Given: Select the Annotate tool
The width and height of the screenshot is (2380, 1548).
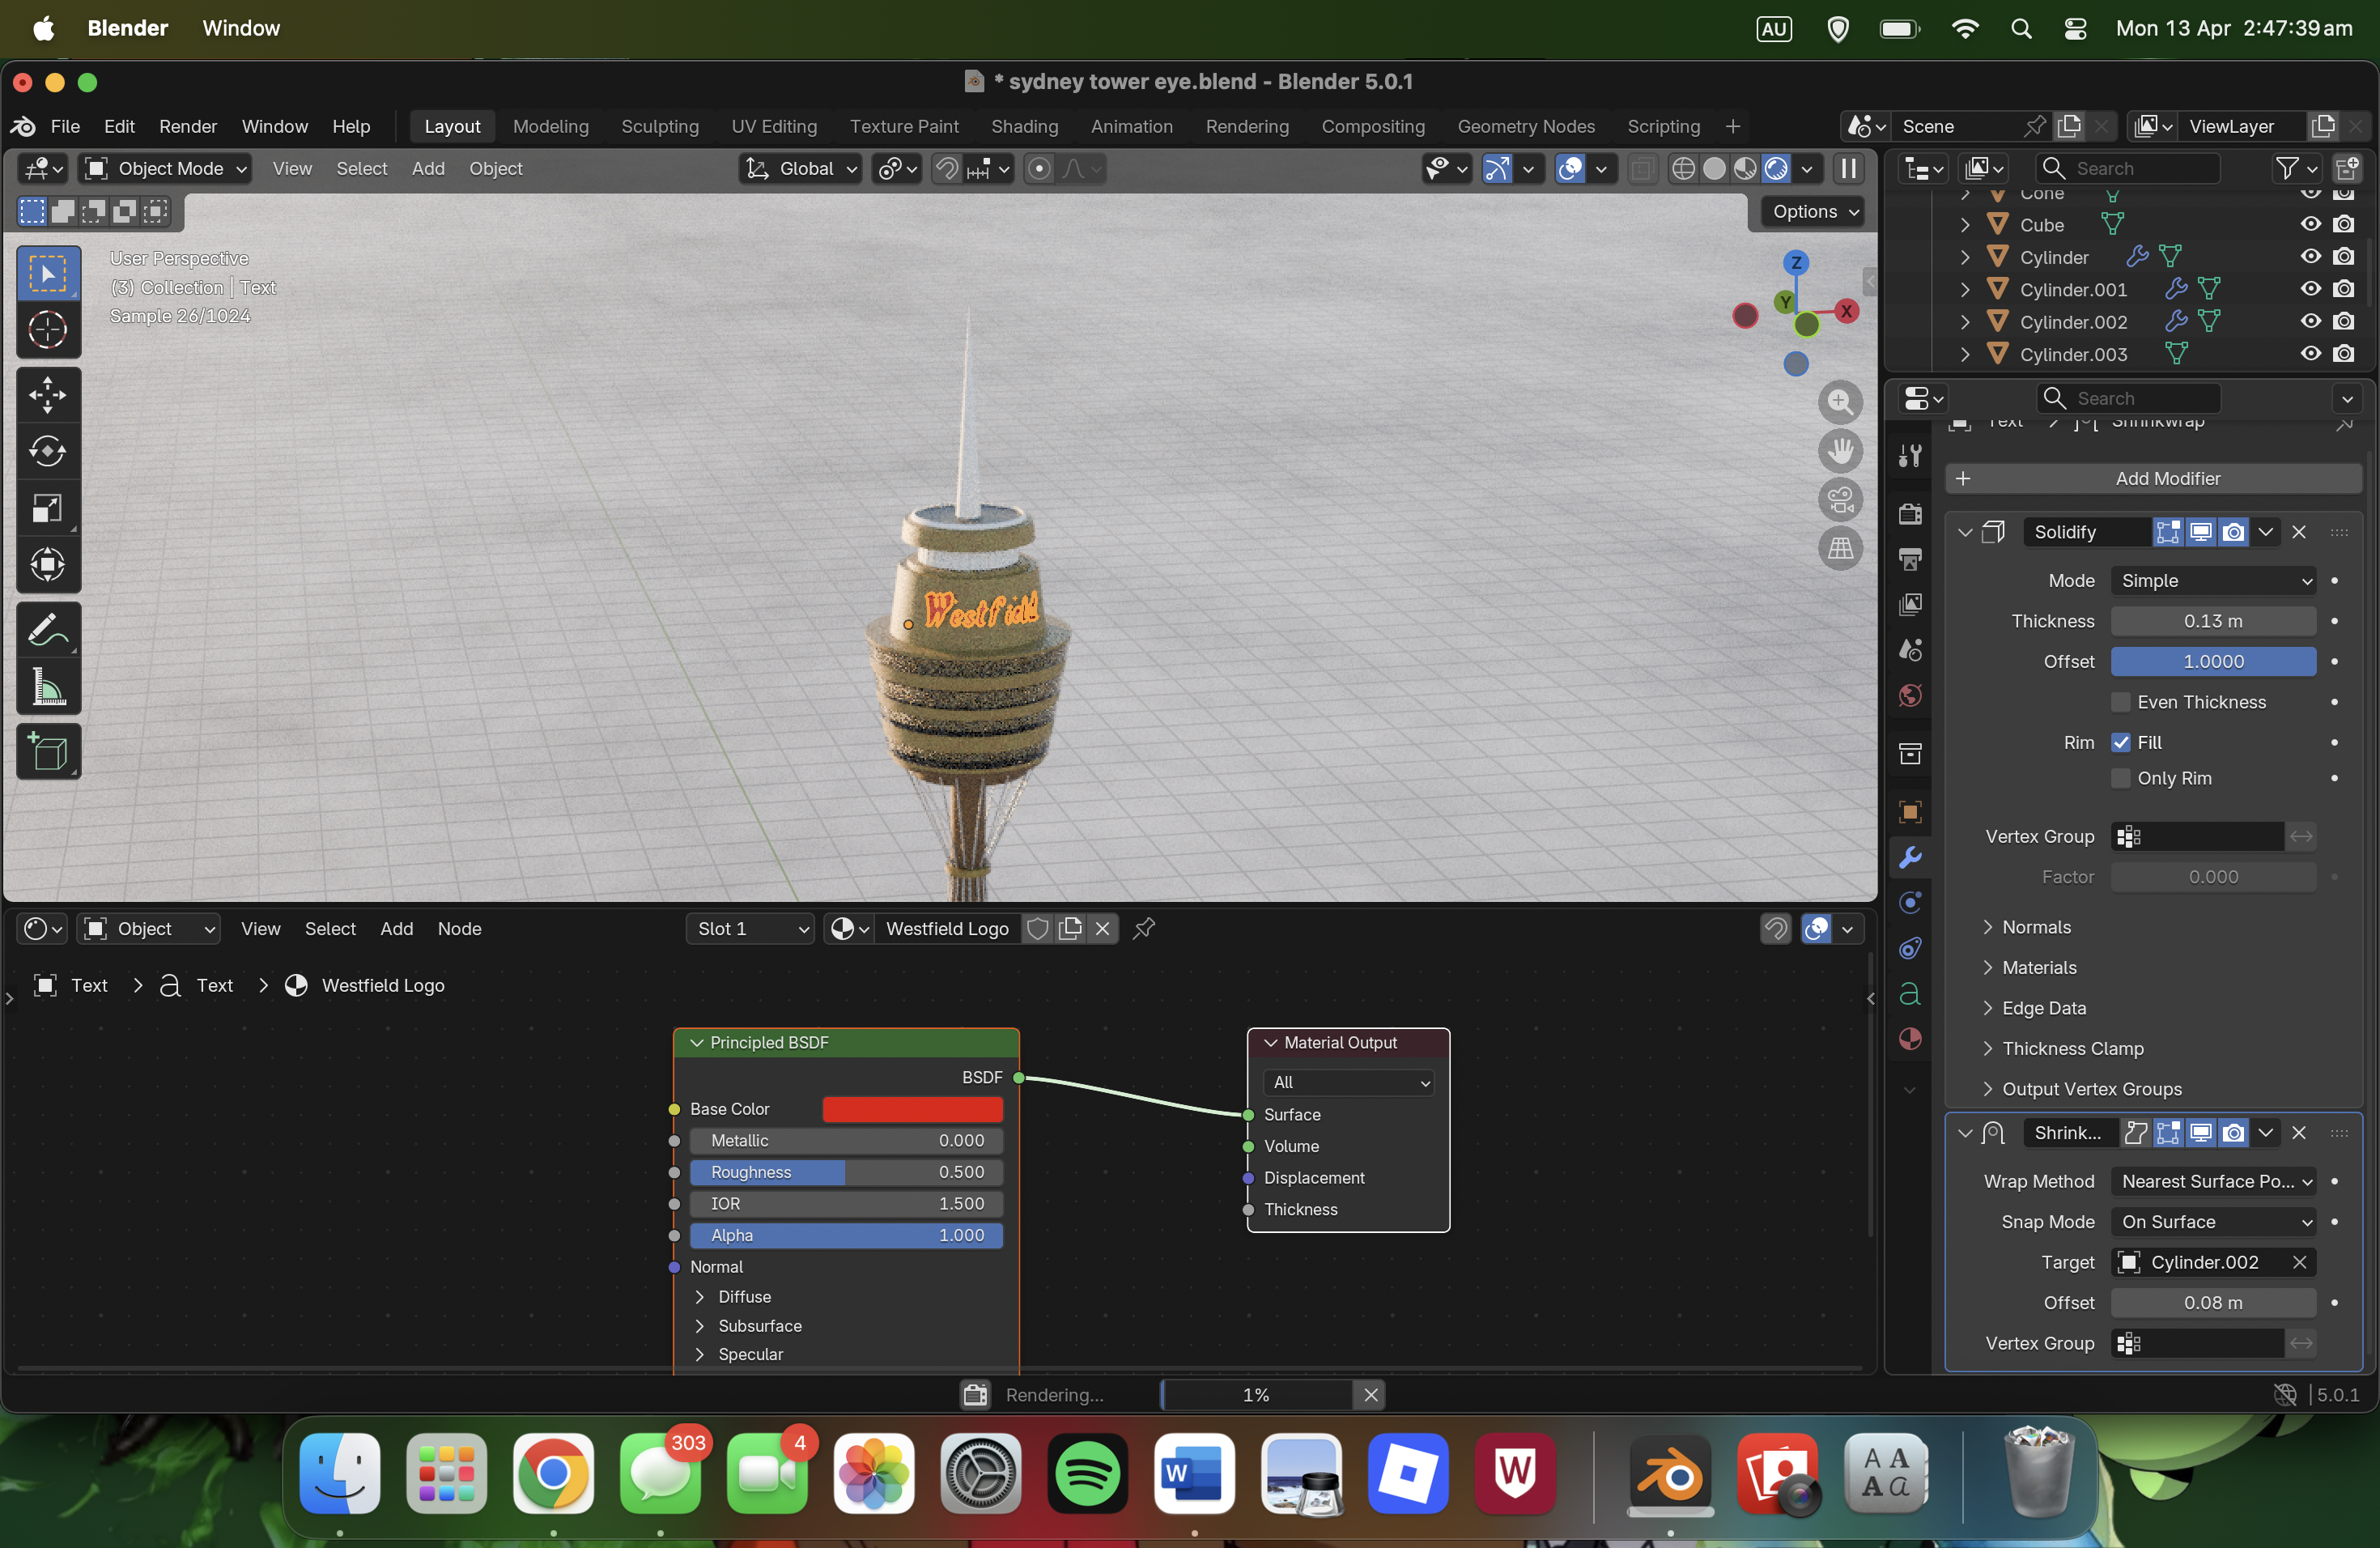Looking at the screenshot, I should pos(48,630).
